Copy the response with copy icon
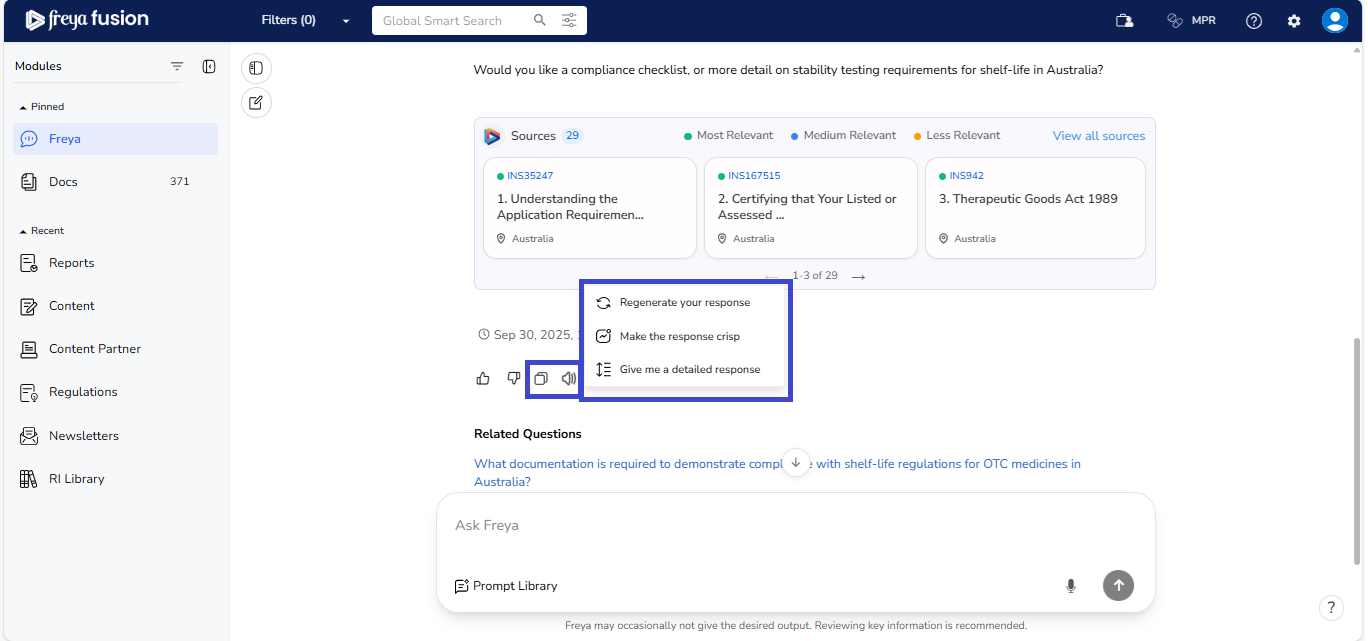Image resolution: width=1368 pixels, height=641 pixels. pos(541,378)
